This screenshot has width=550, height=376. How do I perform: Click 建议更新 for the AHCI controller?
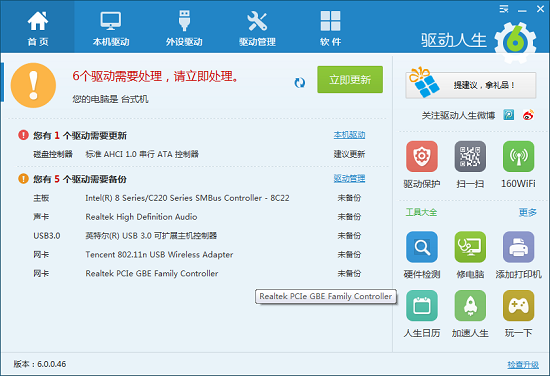[349, 154]
